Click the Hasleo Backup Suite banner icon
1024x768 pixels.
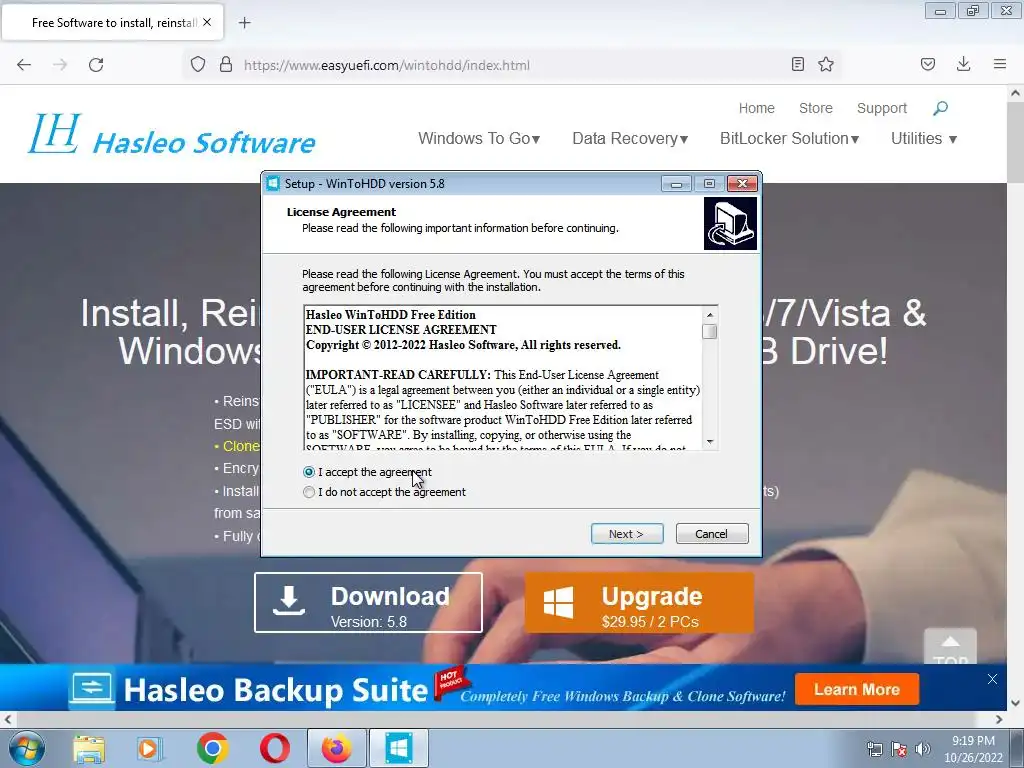(91, 689)
